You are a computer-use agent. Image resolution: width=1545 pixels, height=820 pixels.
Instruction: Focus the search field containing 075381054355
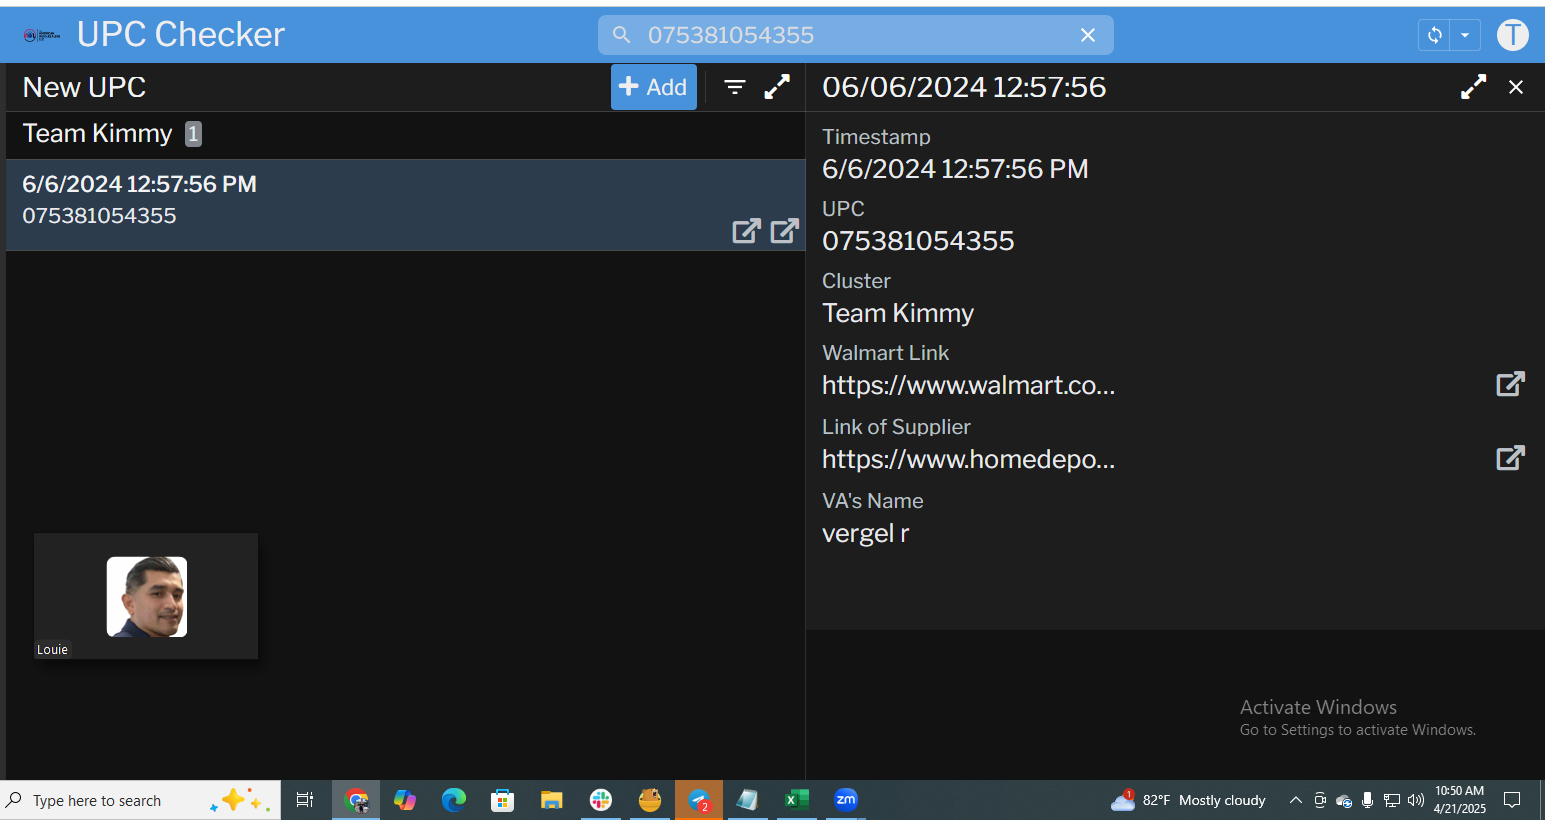point(855,35)
